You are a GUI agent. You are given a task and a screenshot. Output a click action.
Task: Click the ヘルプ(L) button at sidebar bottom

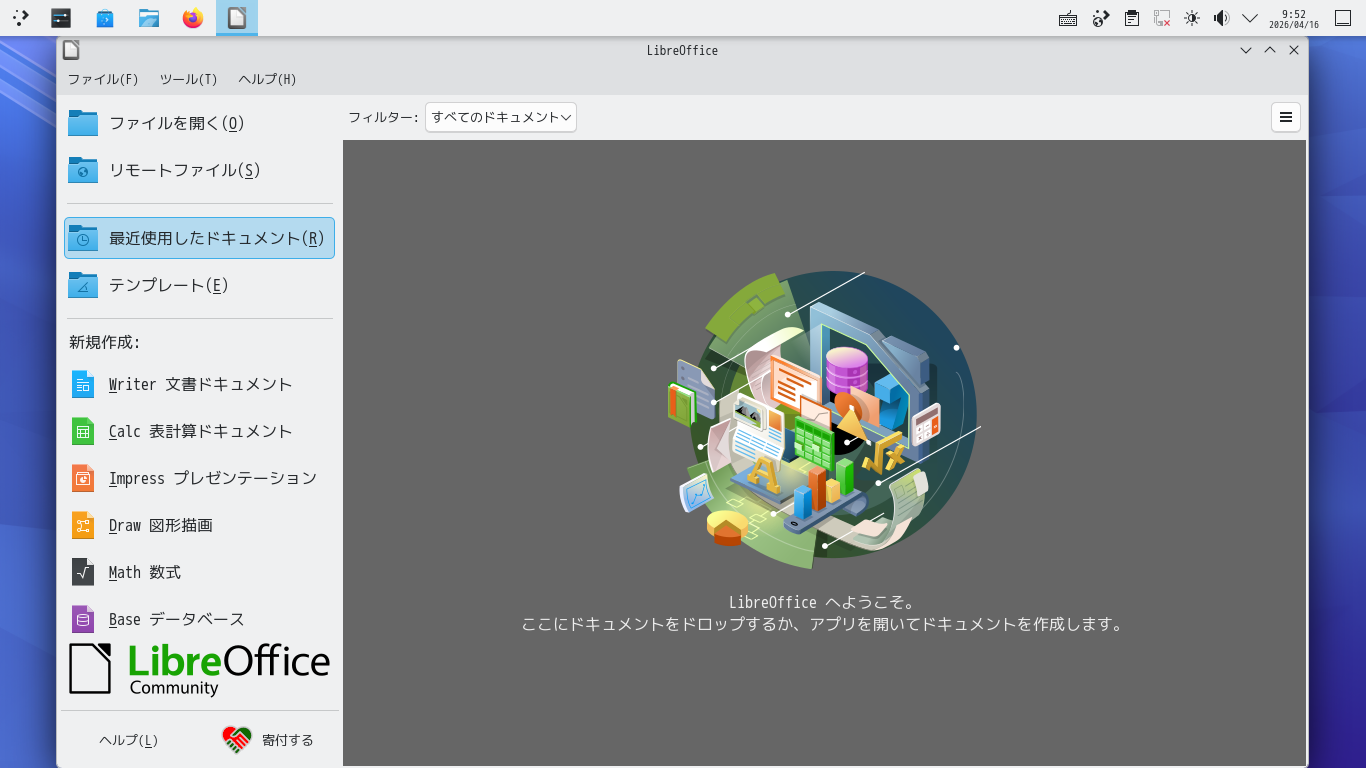point(129,740)
